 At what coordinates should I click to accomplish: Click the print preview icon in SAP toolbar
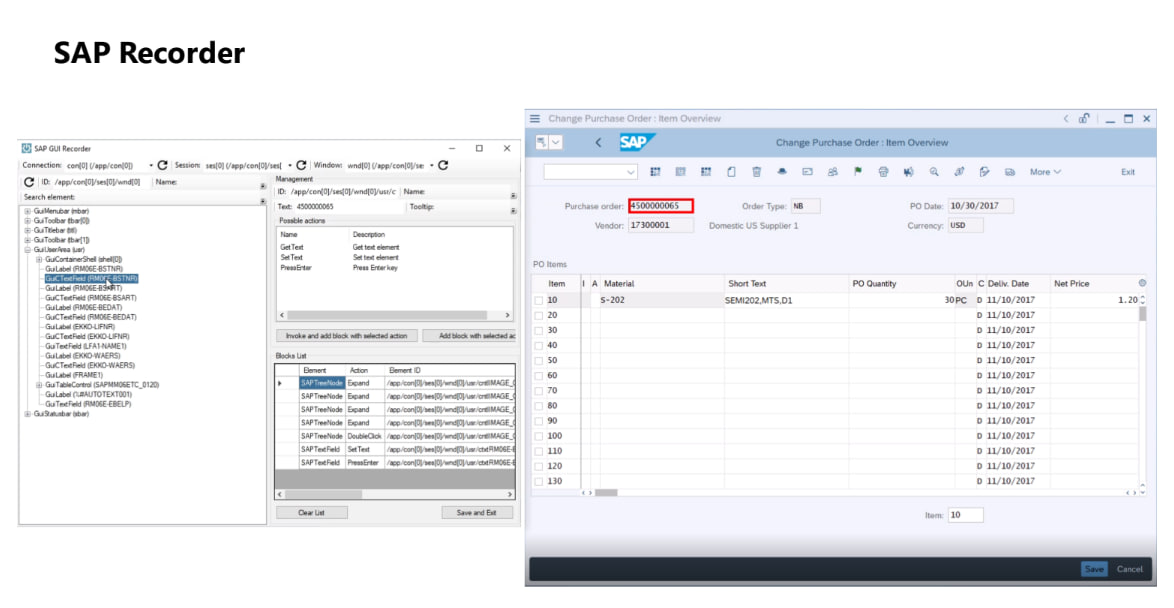pos(883,172)
